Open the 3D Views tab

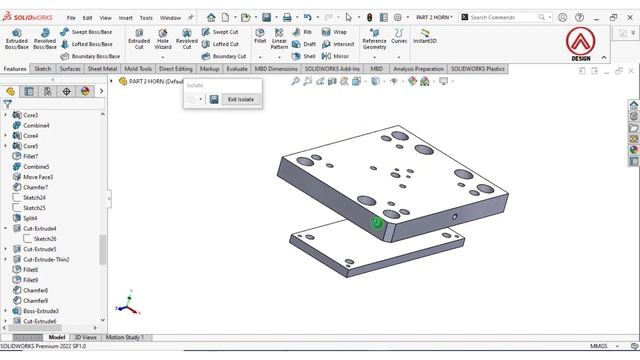click(x=85, y=338)
